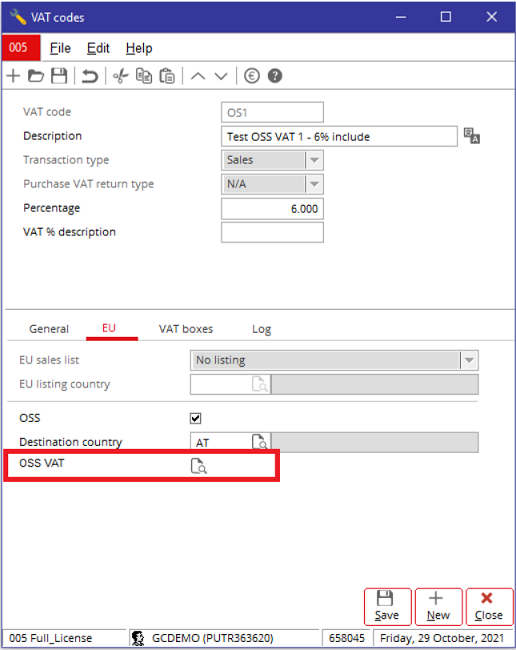Open record via folder toolbar icon
The image size is (516, 650).
[36, 76]
